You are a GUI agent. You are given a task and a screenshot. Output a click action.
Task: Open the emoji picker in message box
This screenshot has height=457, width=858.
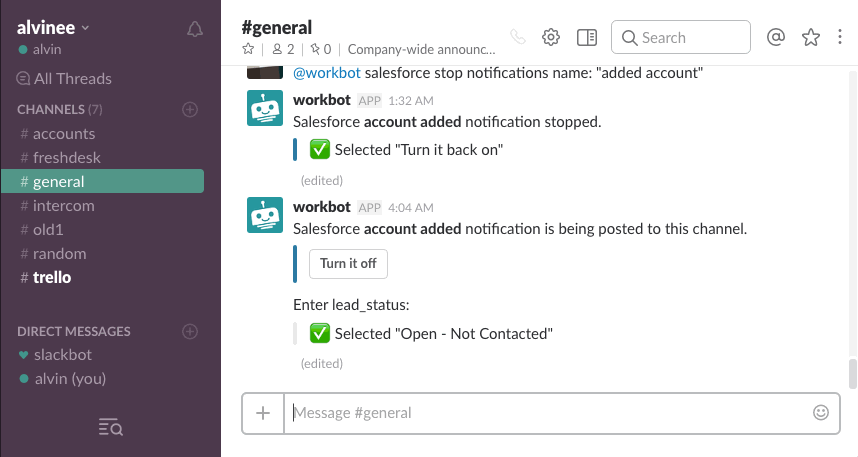click(x=821, y=412)
